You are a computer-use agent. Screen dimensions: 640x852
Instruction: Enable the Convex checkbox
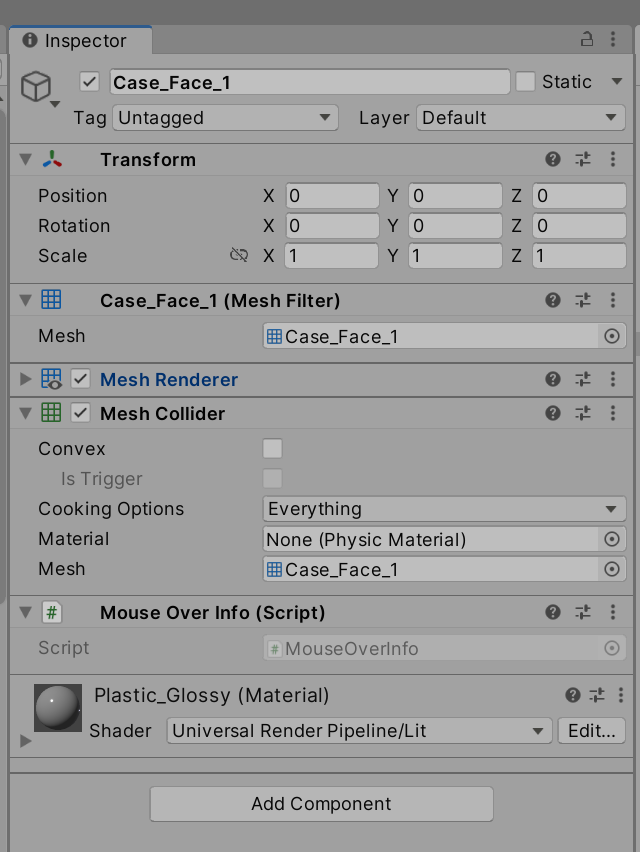pyautogui.click(x=272, y=448)
